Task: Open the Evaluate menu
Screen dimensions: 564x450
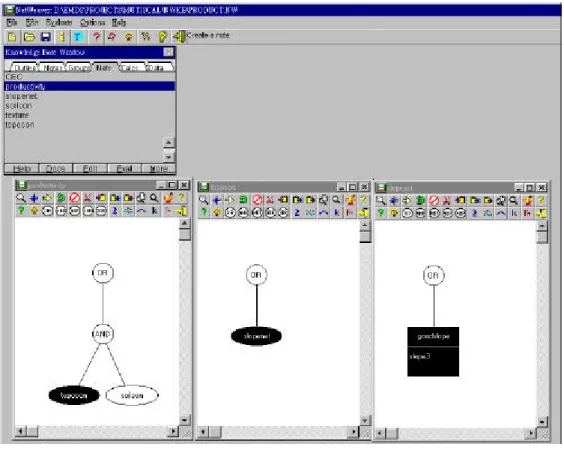Action: [59, 23]
